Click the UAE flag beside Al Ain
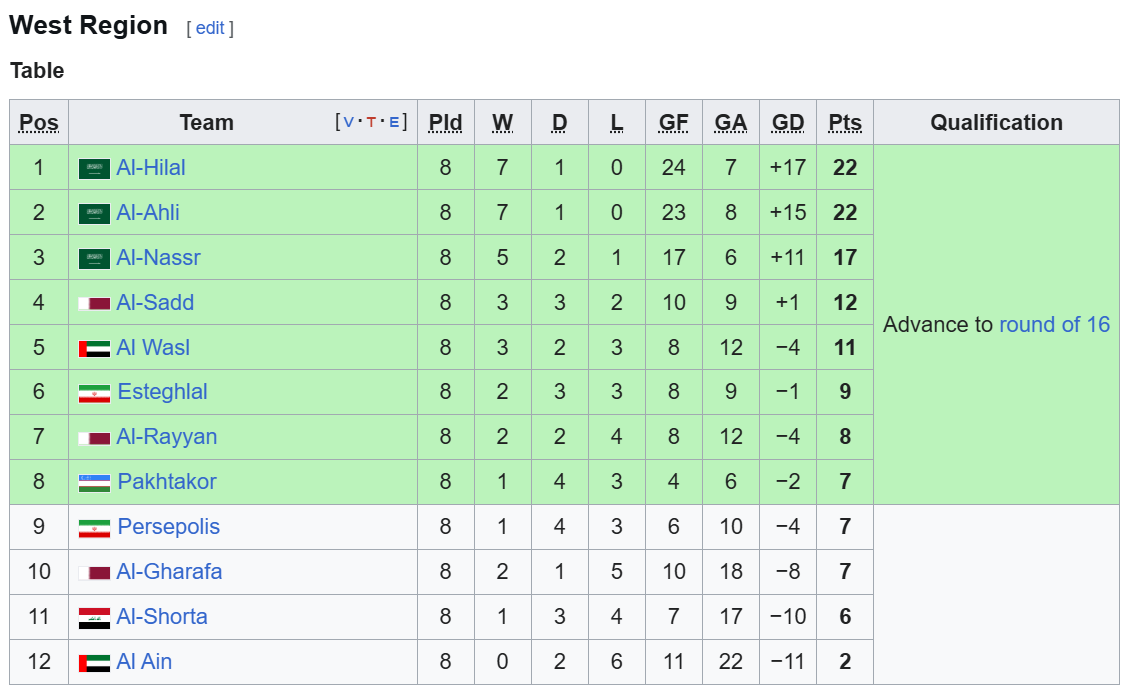 [94, 663]
